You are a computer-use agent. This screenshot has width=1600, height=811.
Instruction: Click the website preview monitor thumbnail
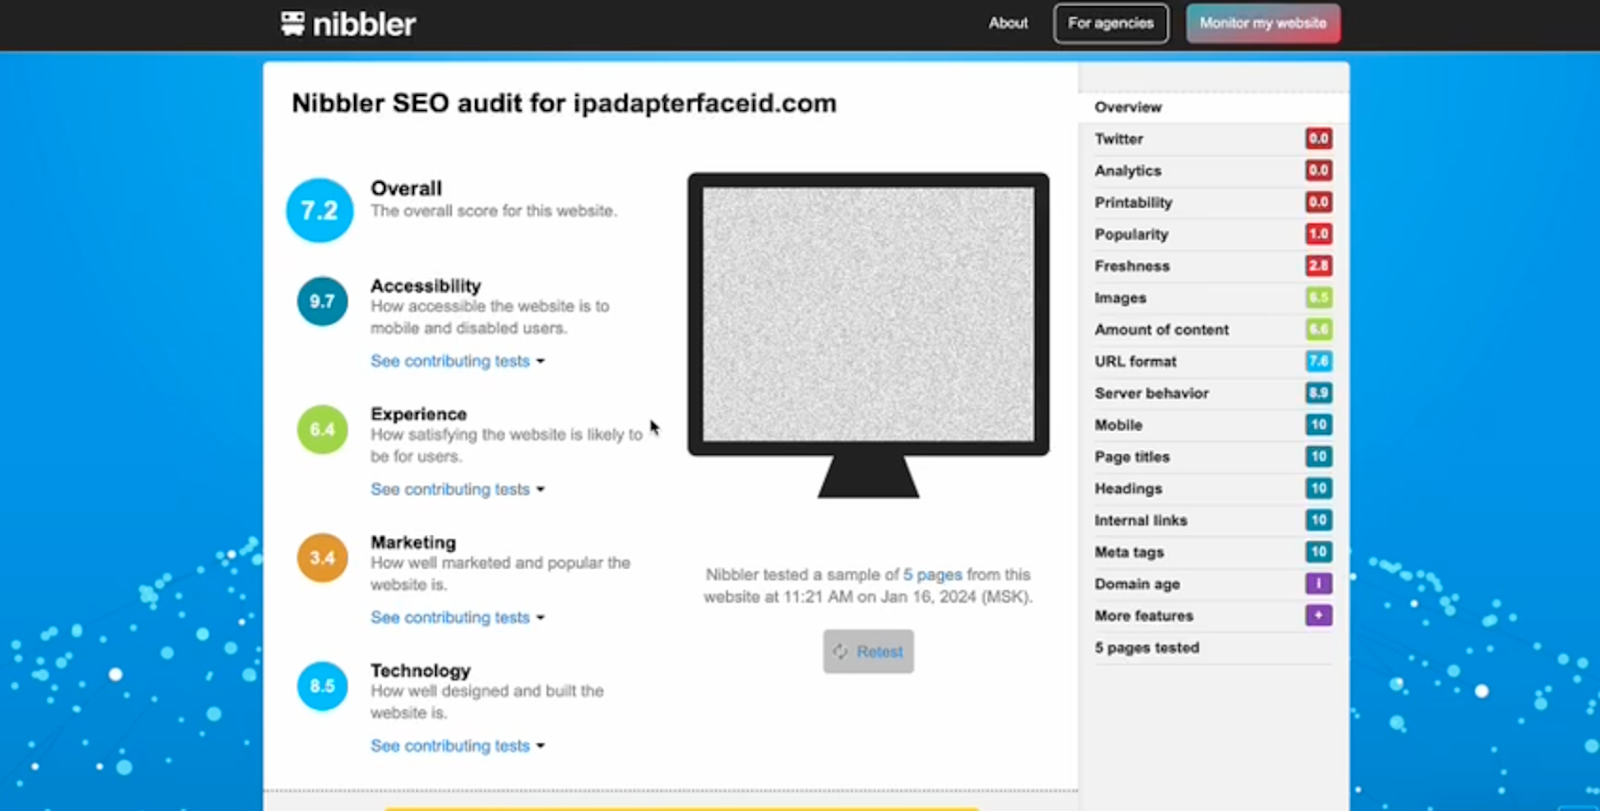(x=868, y=335)
